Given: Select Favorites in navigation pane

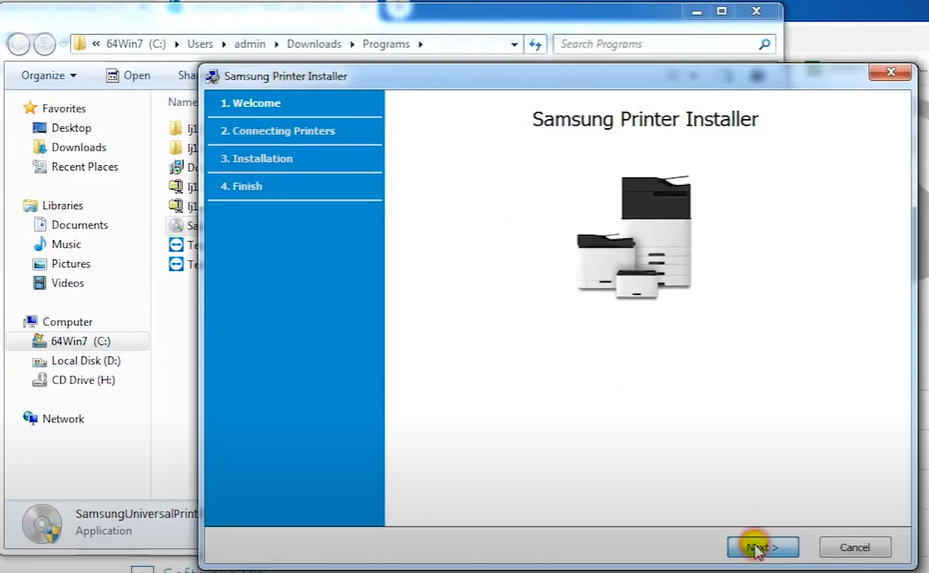Looking at the screenshot, I should 64,108.
